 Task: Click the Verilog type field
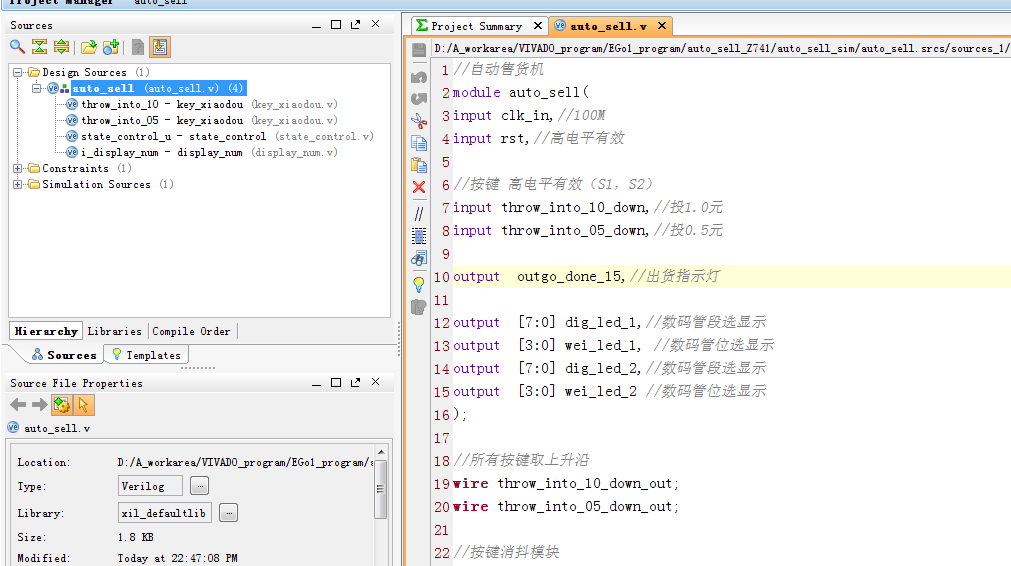[150, 485]
